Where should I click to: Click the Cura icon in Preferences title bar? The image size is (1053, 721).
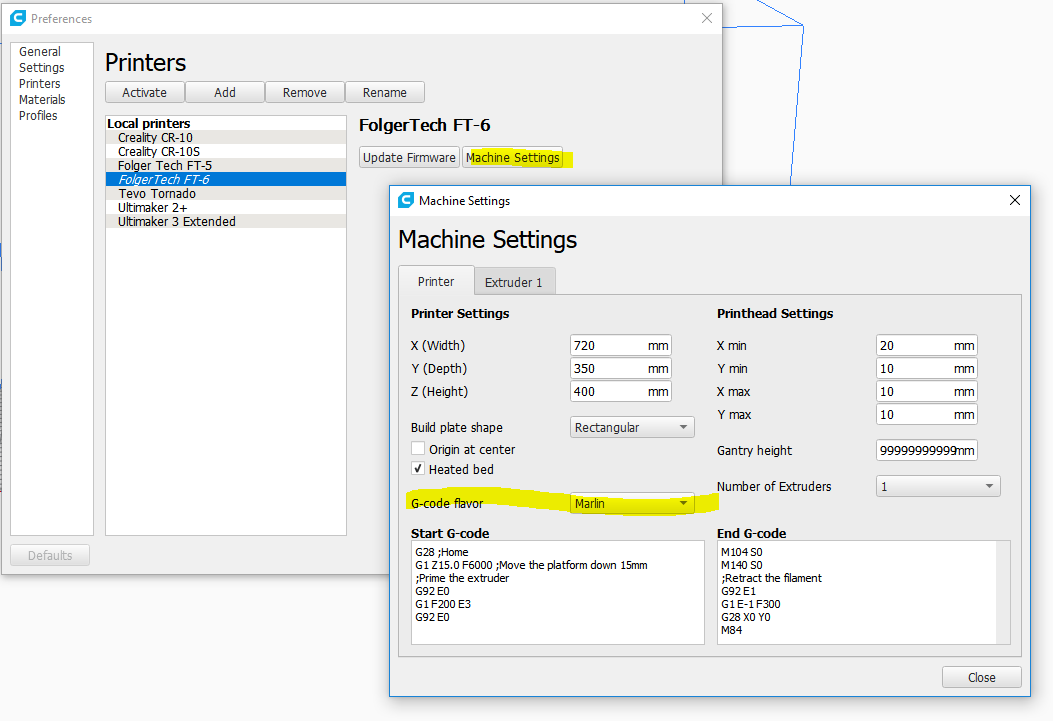(17, 18)
